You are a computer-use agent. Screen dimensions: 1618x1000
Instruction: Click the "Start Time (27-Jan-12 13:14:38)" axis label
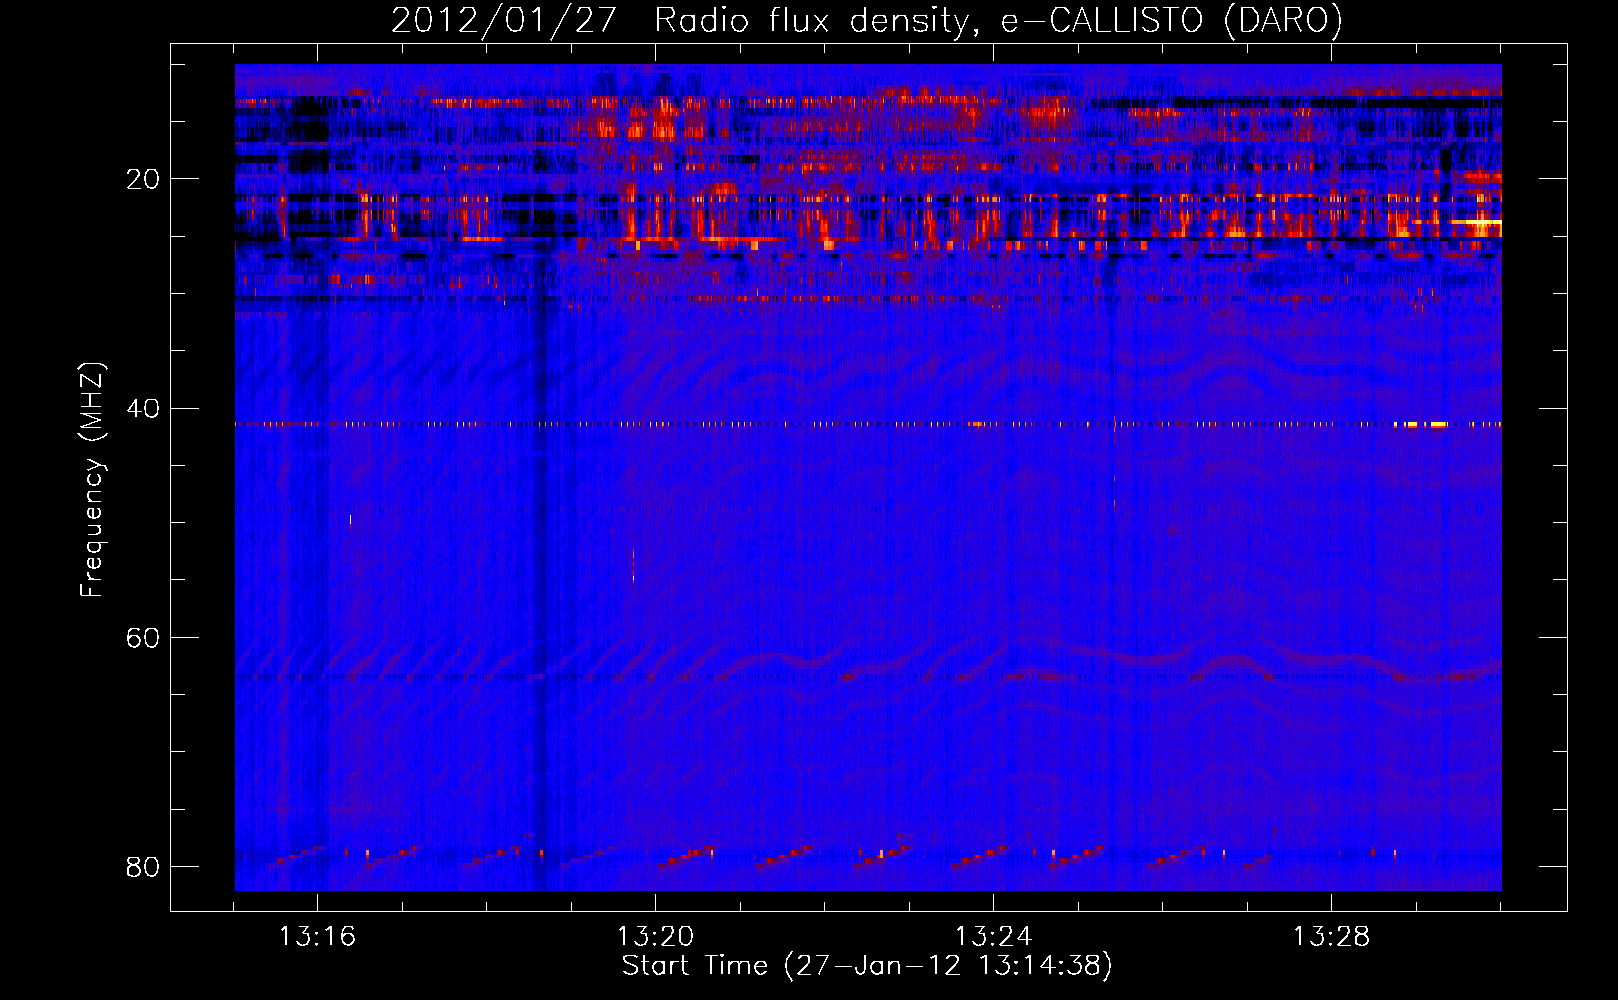click(867, 966)
